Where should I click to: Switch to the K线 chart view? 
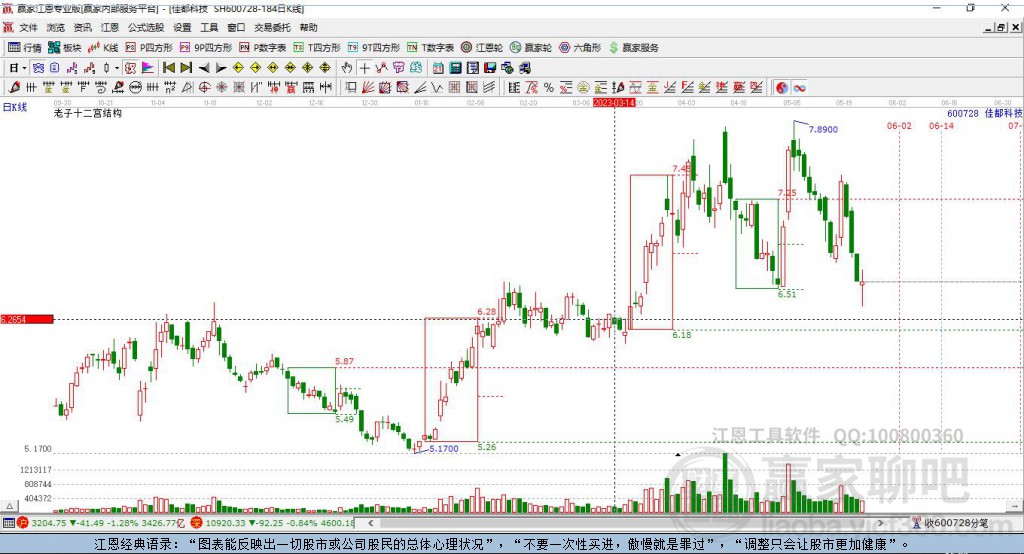pyautogui.click(x=103, y=48)
